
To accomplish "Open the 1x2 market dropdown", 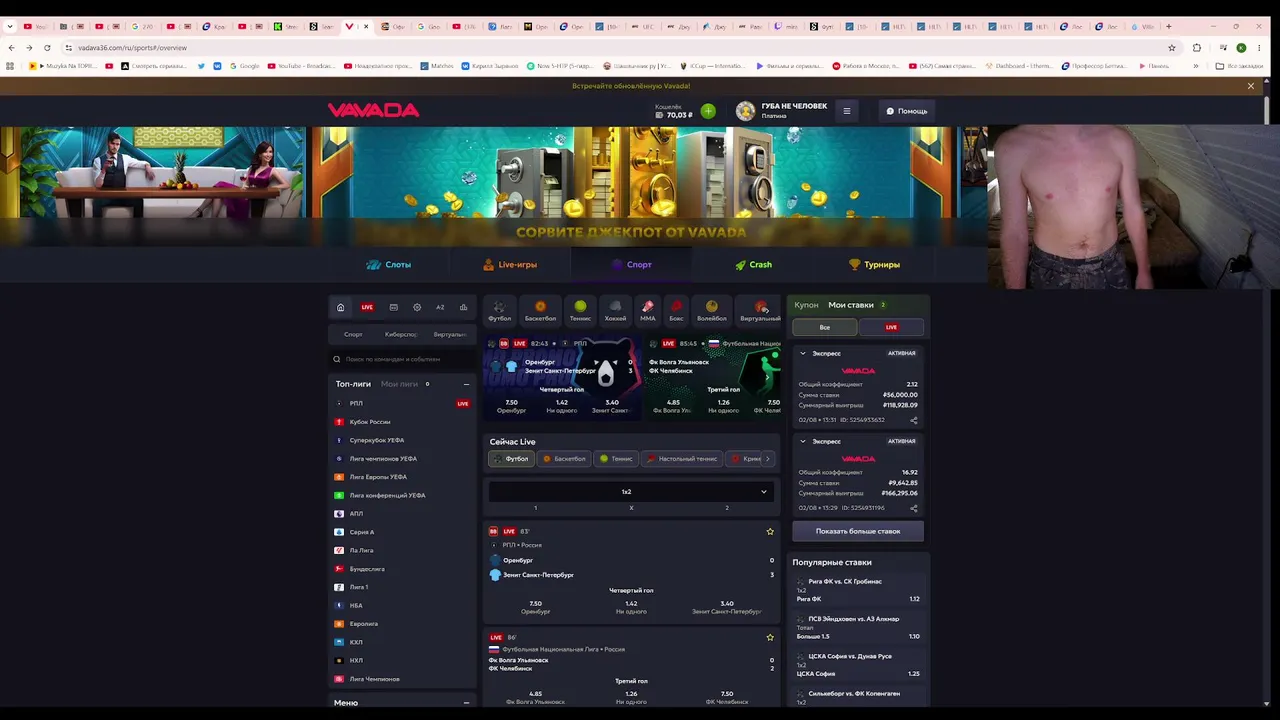I will point(630,491).
